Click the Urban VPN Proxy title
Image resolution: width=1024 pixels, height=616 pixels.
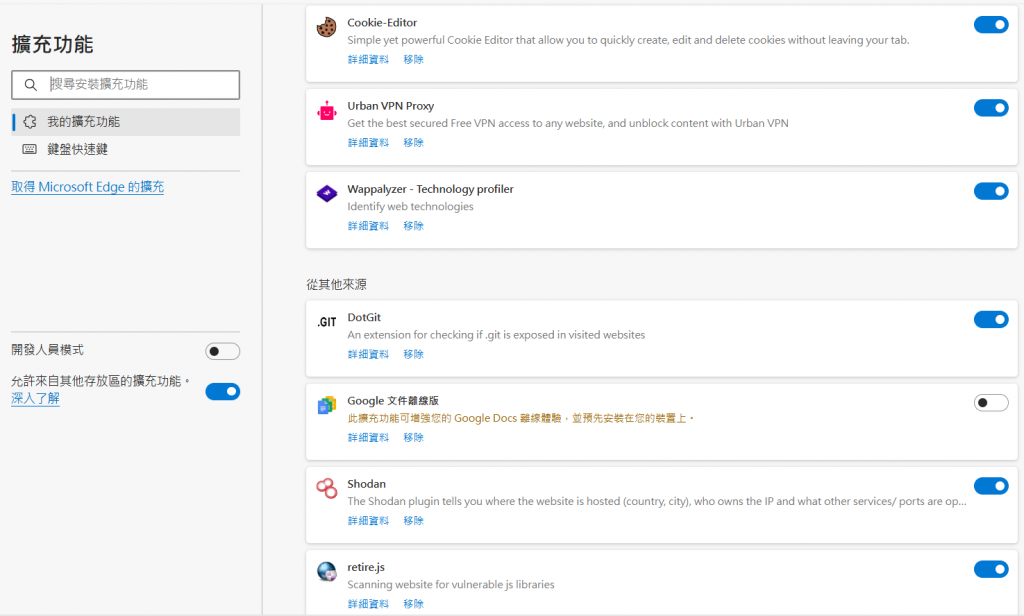click(x=391, y=106)
